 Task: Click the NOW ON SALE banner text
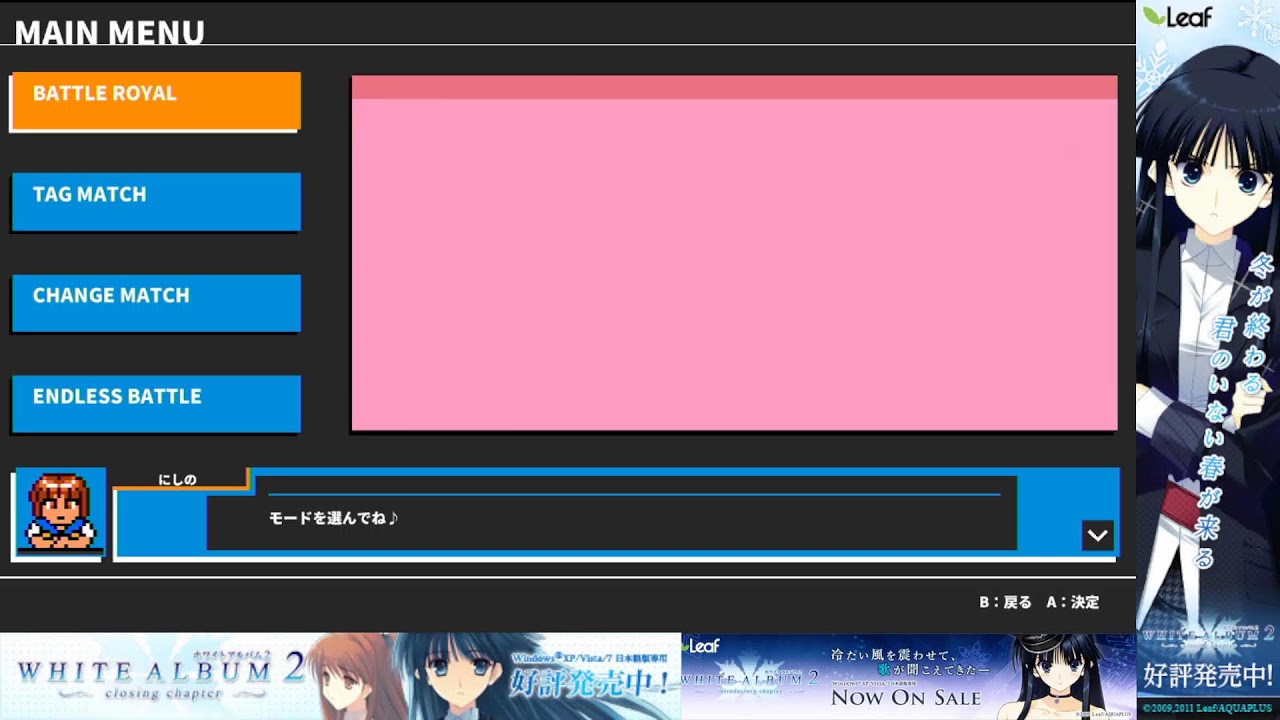(x=905, y=697)
